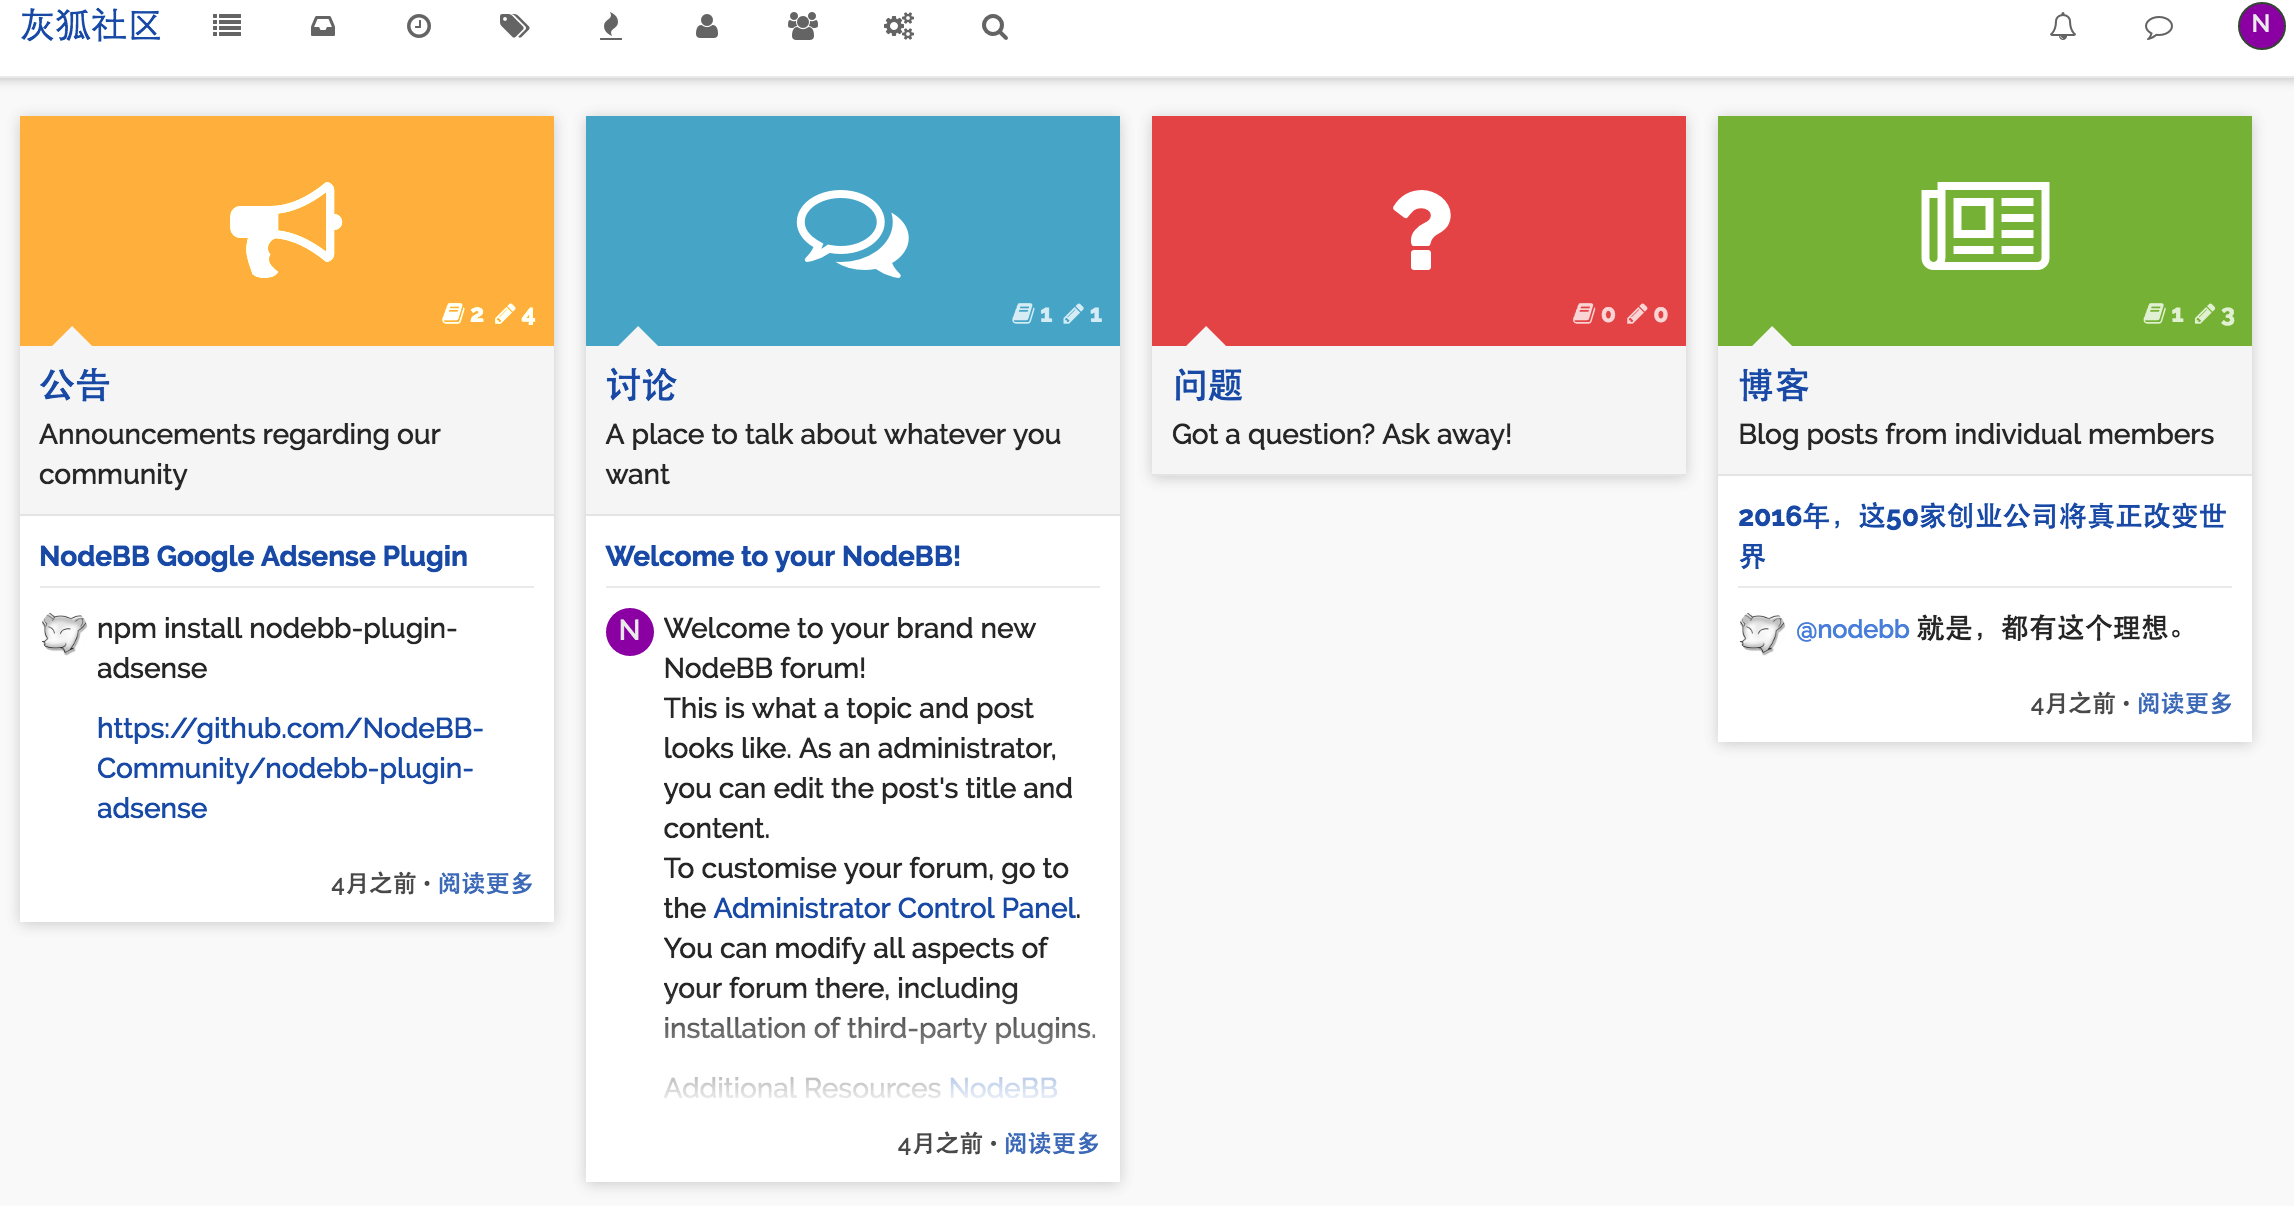Open popular topics flame icon
This screenshot has height=1206, width=2294.
point(610,27)
